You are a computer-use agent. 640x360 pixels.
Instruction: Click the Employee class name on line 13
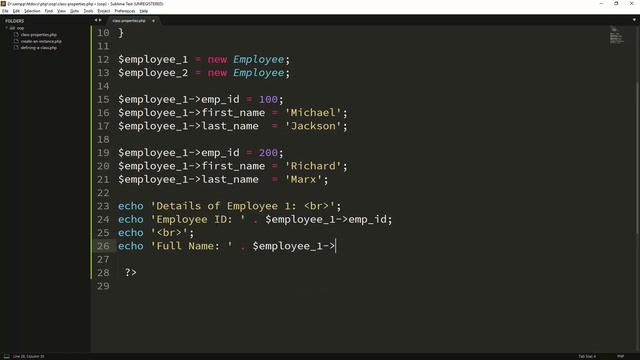pyautogui.click(x=259, y=73)
